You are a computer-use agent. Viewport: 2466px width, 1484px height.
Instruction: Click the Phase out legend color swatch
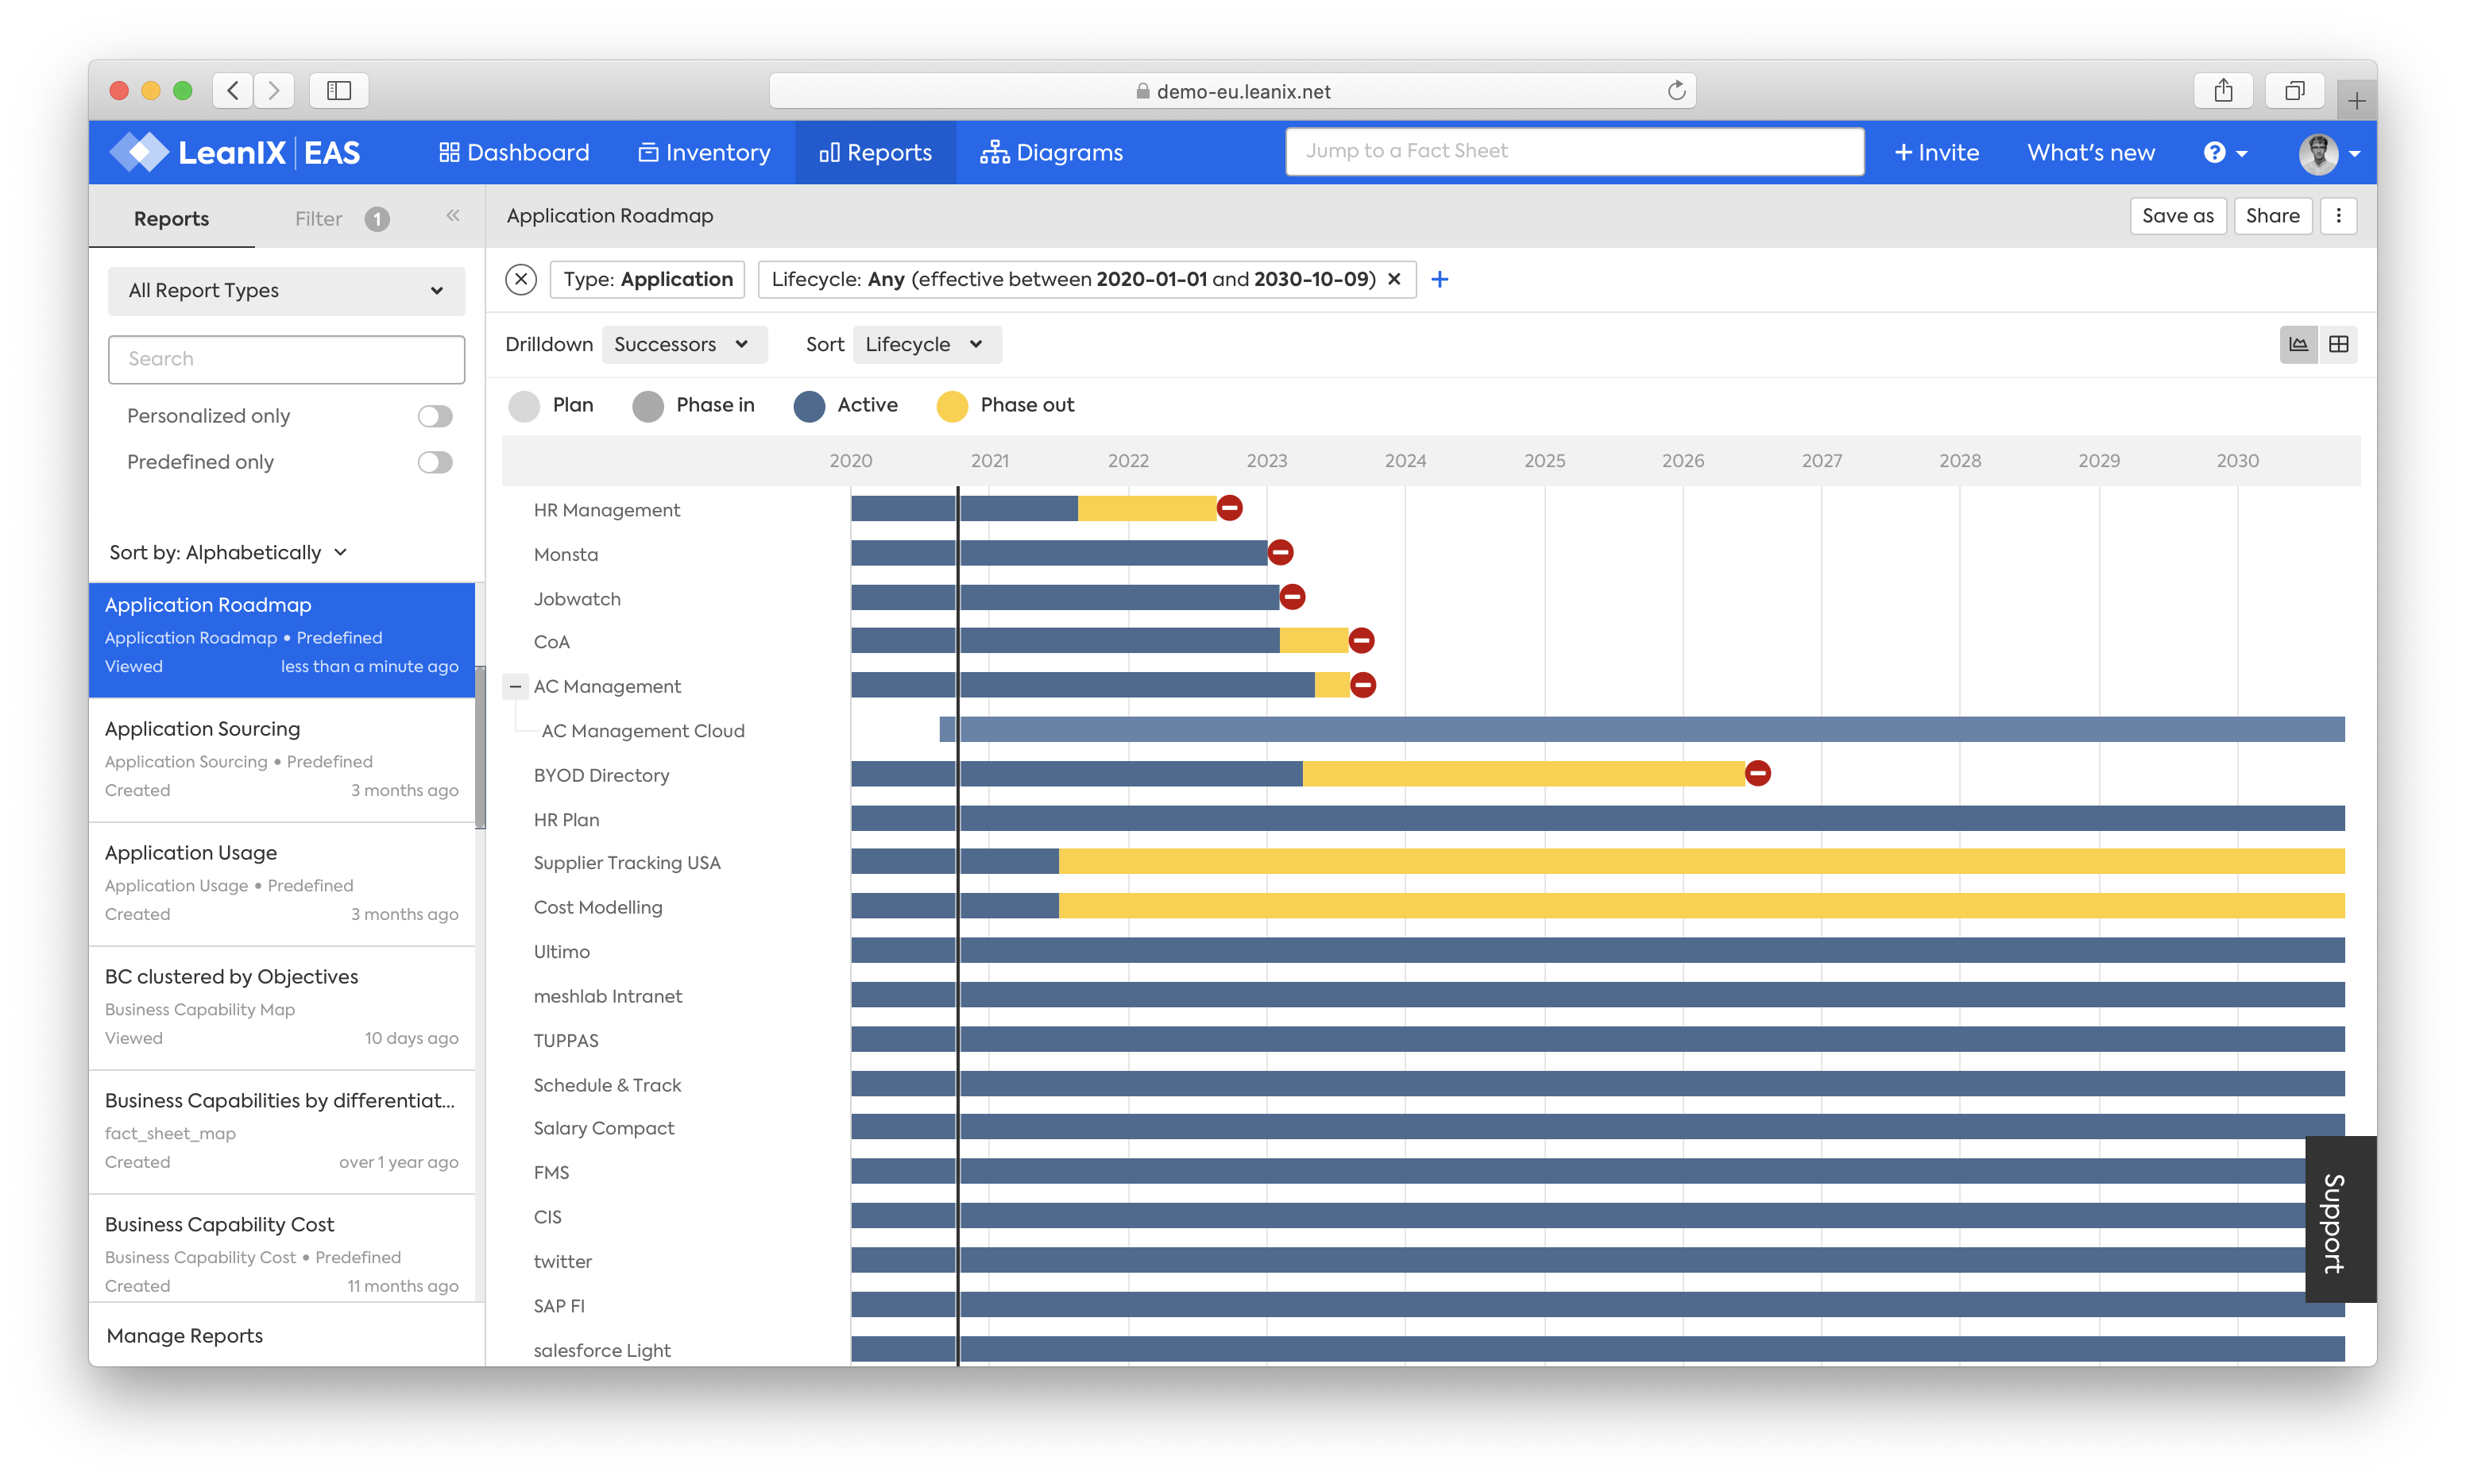[951, 405]
